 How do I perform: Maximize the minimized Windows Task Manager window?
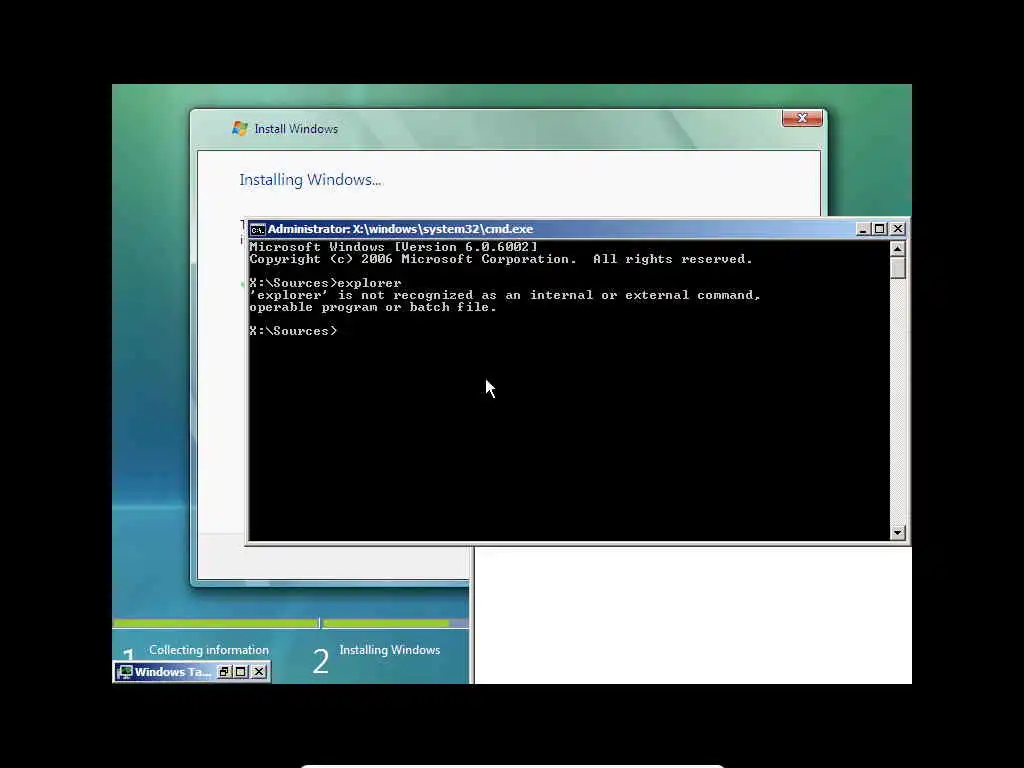(241, 671)
